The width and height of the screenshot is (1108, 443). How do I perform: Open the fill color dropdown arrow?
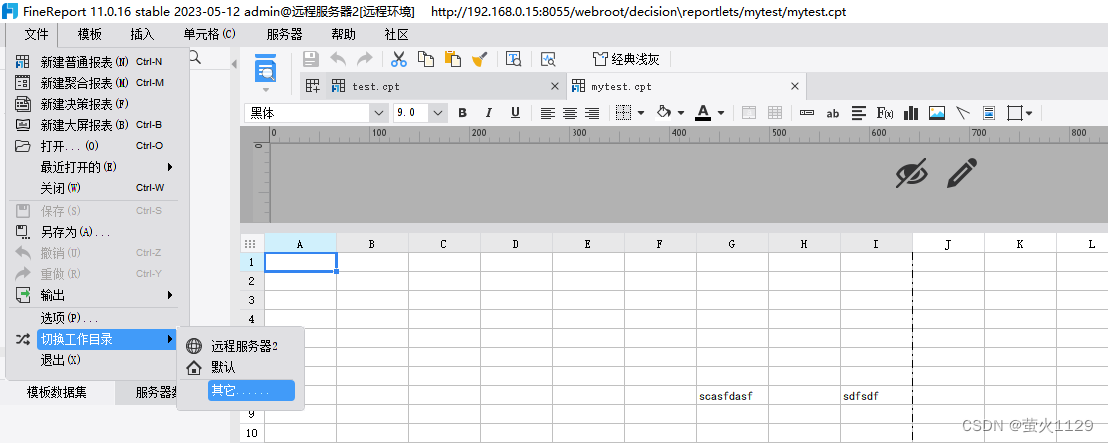click(681, 113)
